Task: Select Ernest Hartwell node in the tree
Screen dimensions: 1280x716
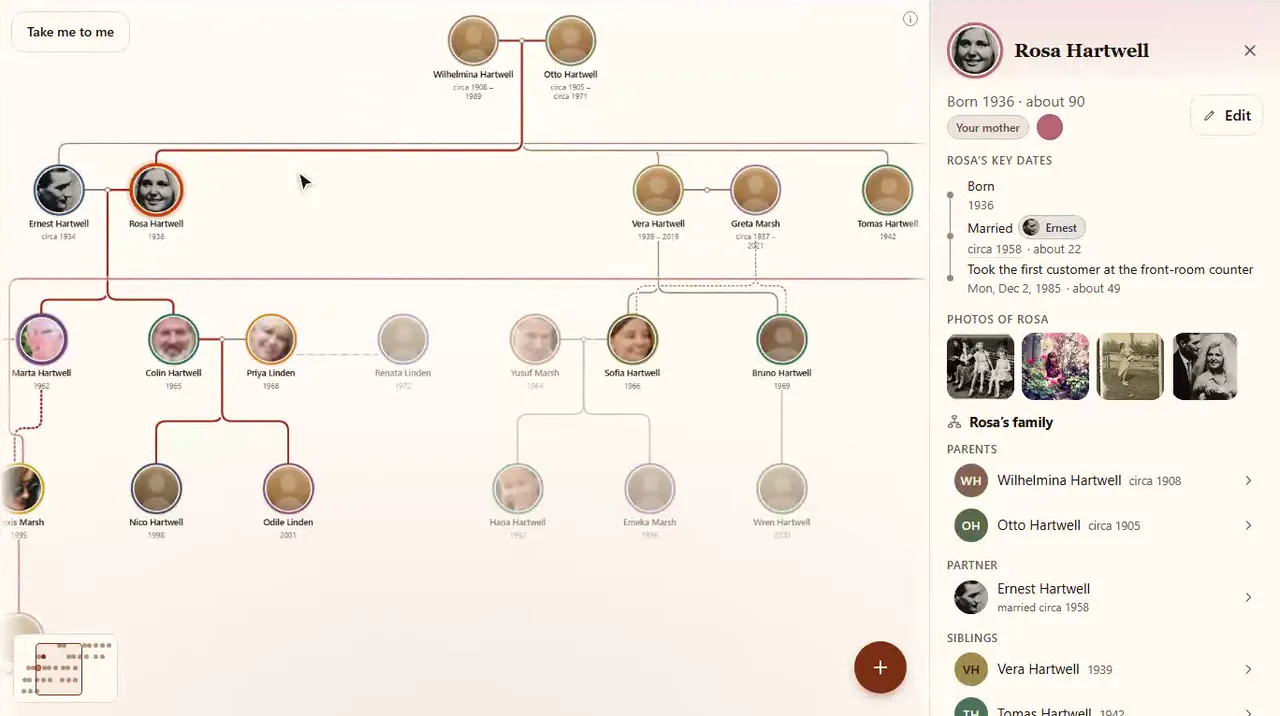Action: point(59,190)
